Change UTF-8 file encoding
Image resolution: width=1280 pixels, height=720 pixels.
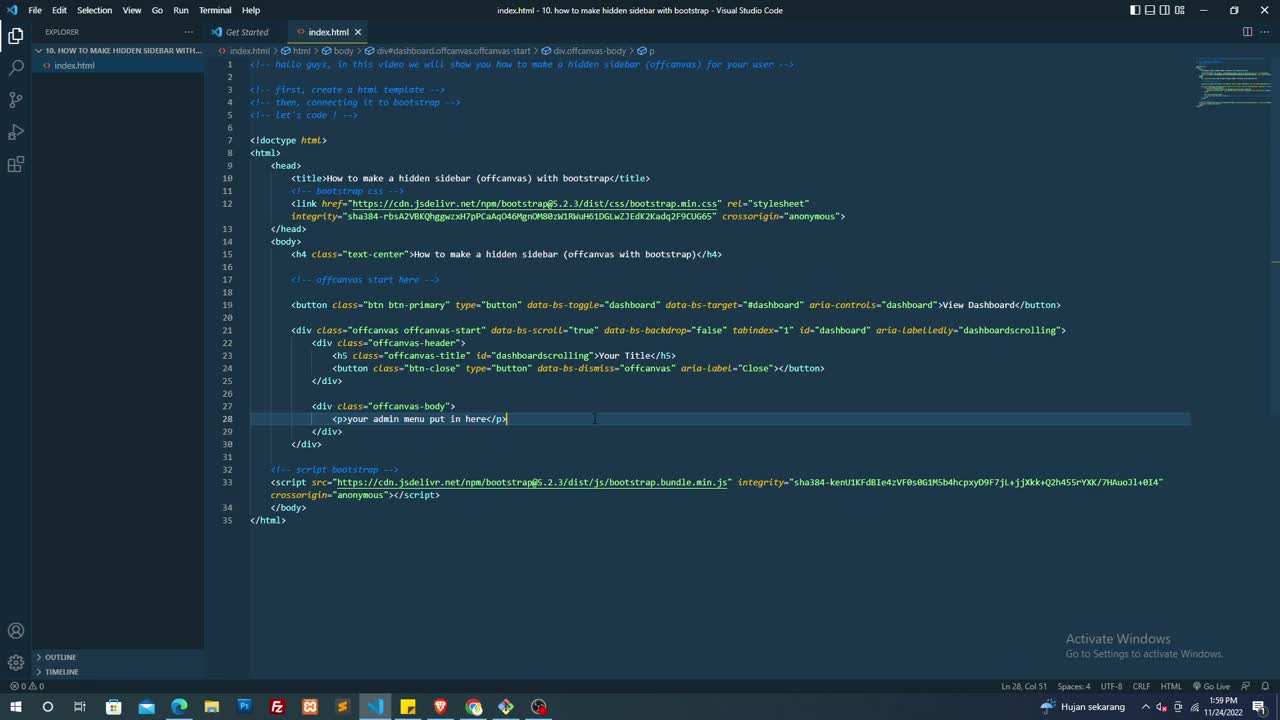[1111, 686]
